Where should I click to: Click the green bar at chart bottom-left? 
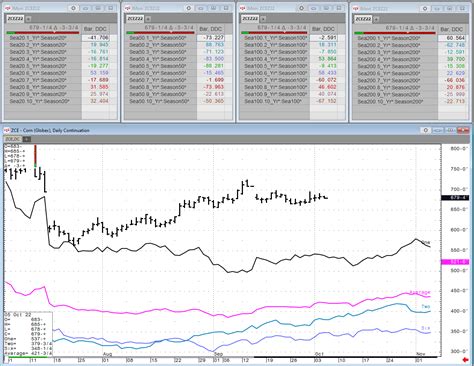pos(28,357)
